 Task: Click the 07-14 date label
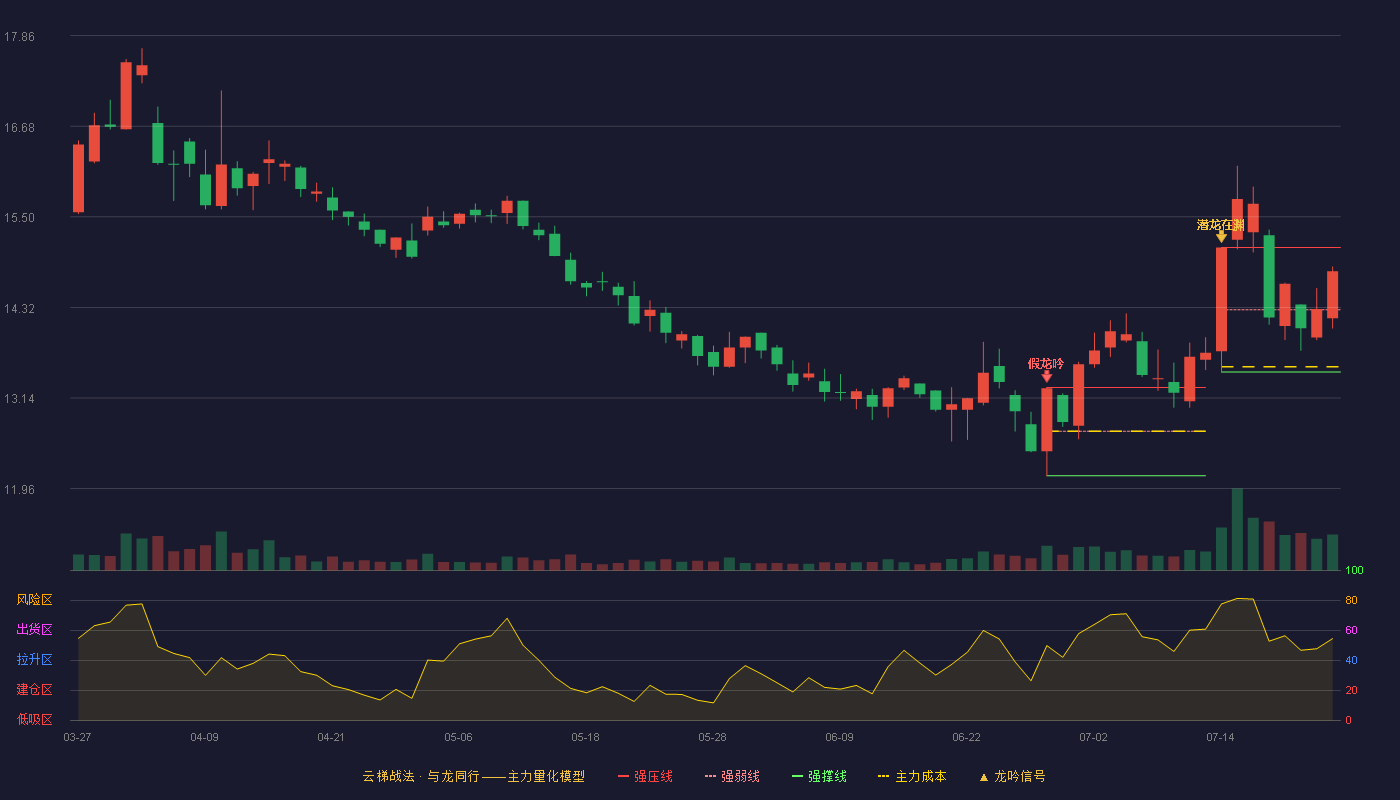(x=1220, y=737)
